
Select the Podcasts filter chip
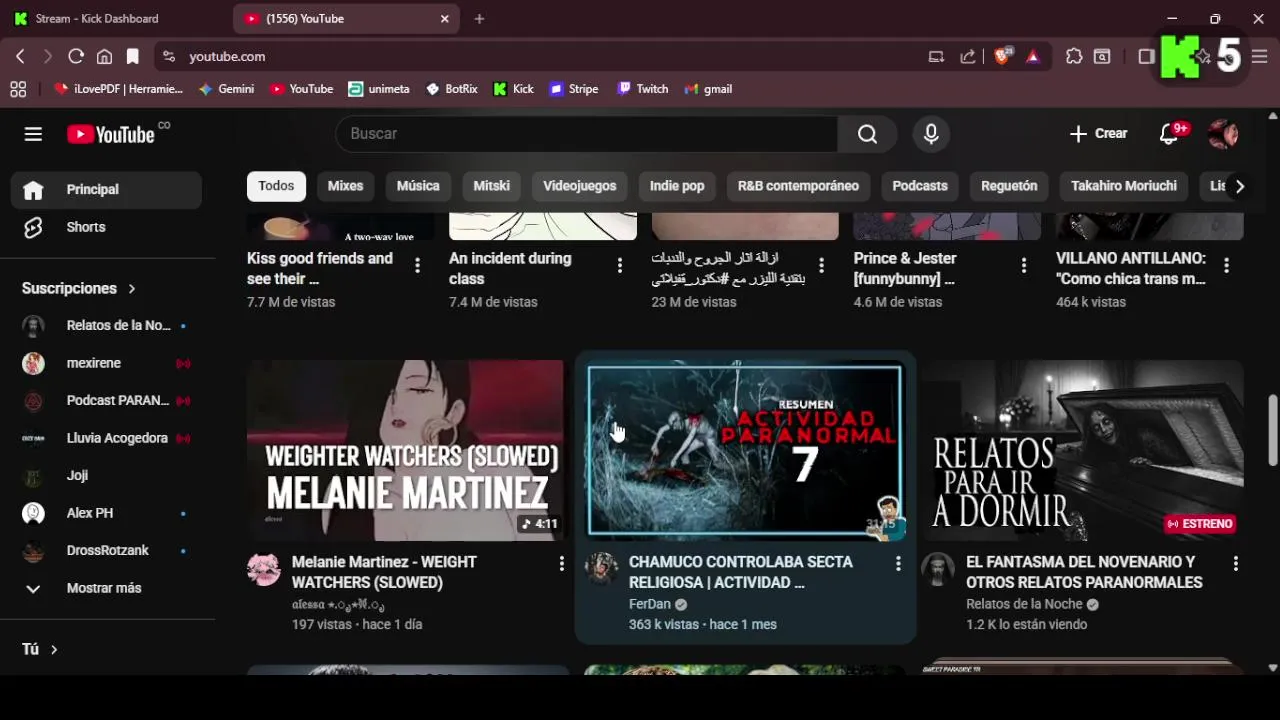920,186
